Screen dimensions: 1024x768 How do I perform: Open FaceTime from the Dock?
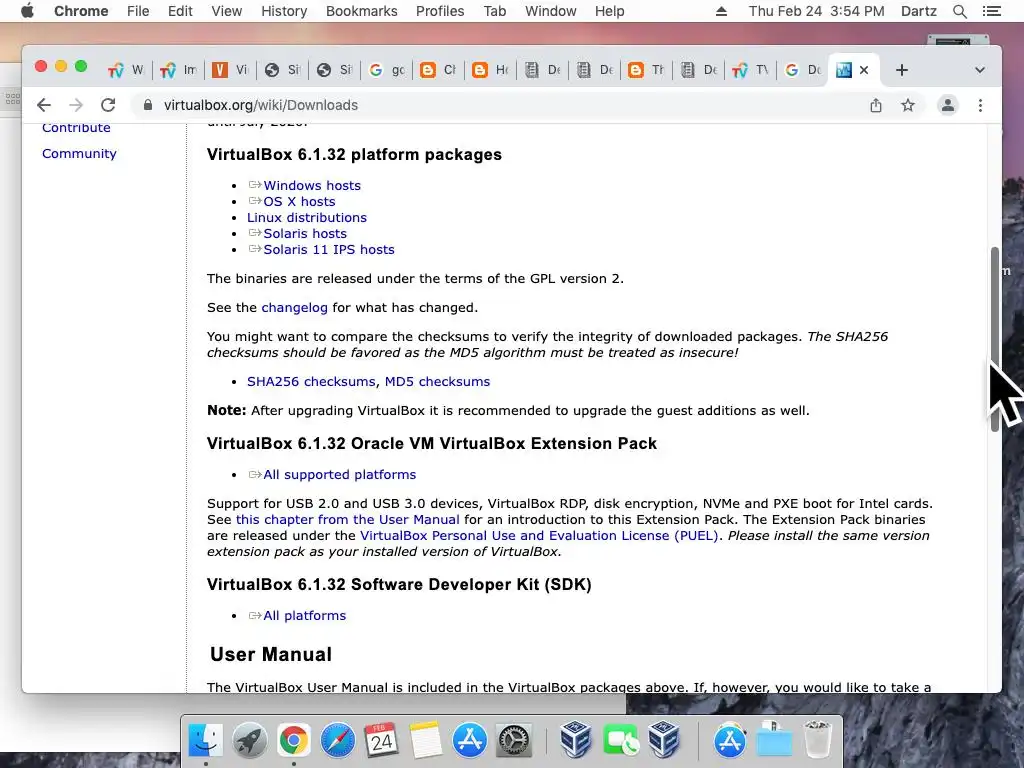click(620, 741)
